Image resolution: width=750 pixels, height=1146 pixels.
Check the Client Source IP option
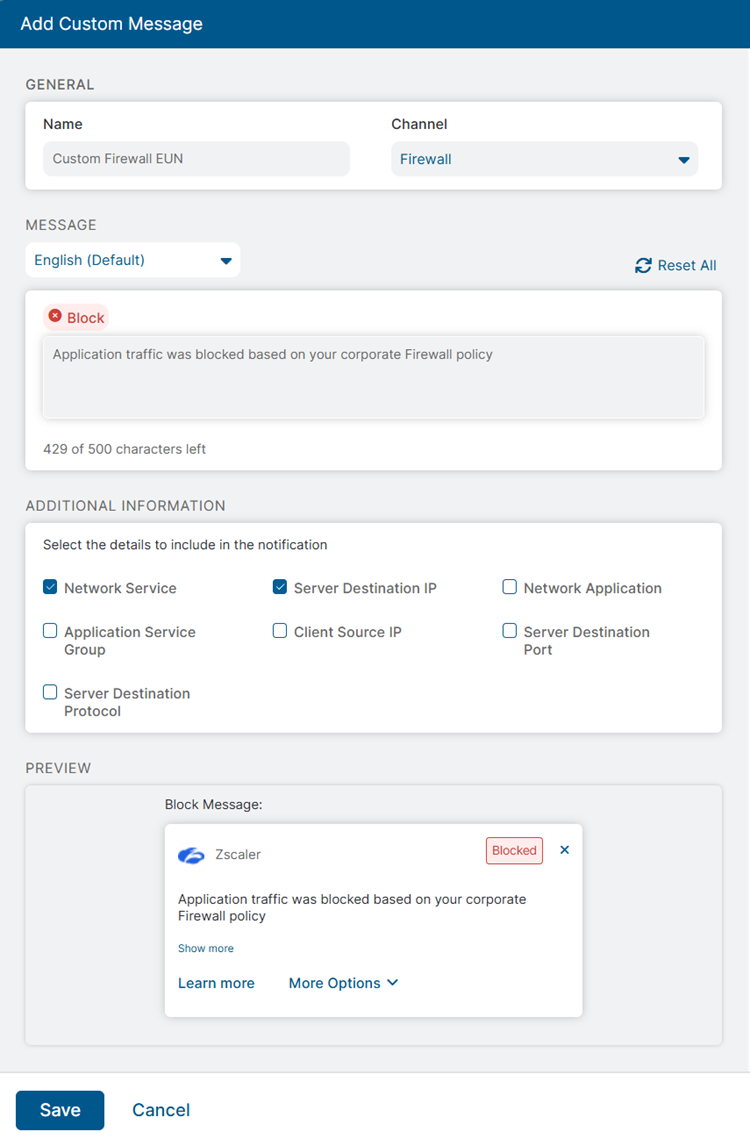(x=280, y=631)
